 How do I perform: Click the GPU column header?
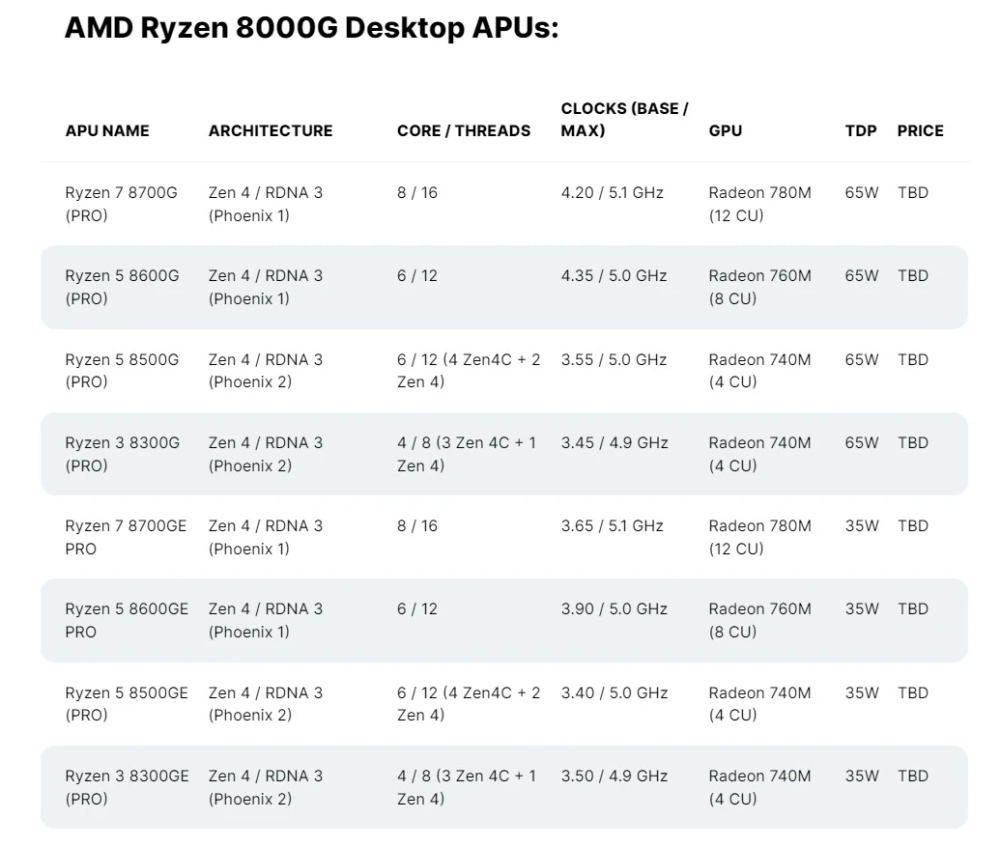725,131
